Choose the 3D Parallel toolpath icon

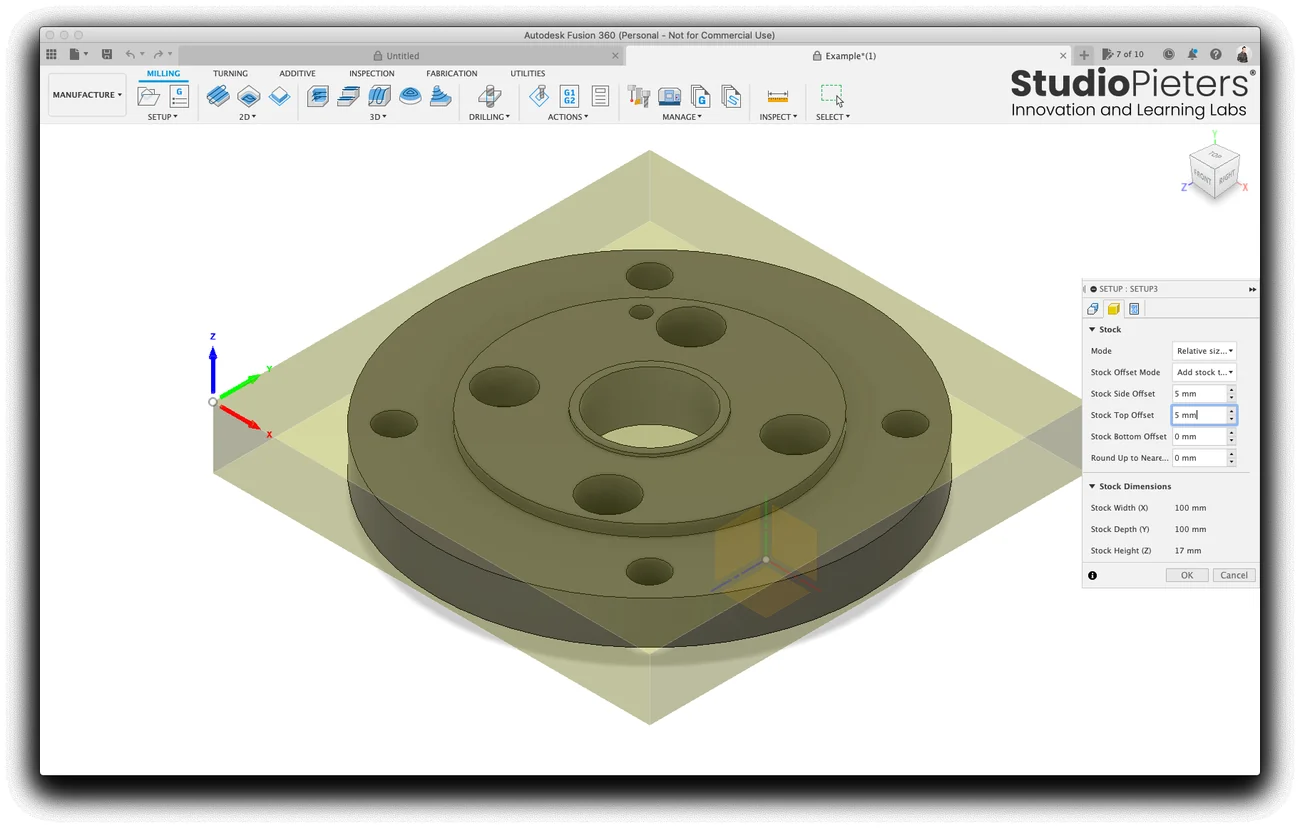(x=380, y=96)
